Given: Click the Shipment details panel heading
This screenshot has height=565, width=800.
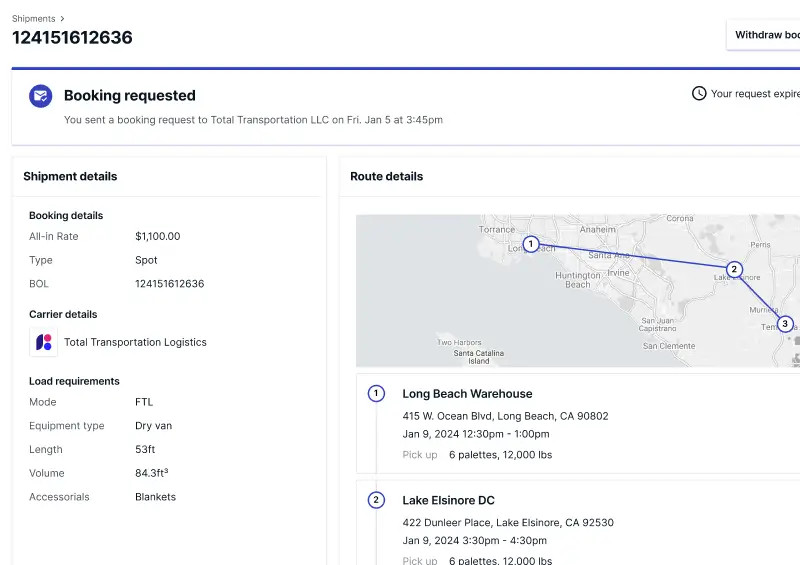Looking at the screenshot, I should pos(70,177).
